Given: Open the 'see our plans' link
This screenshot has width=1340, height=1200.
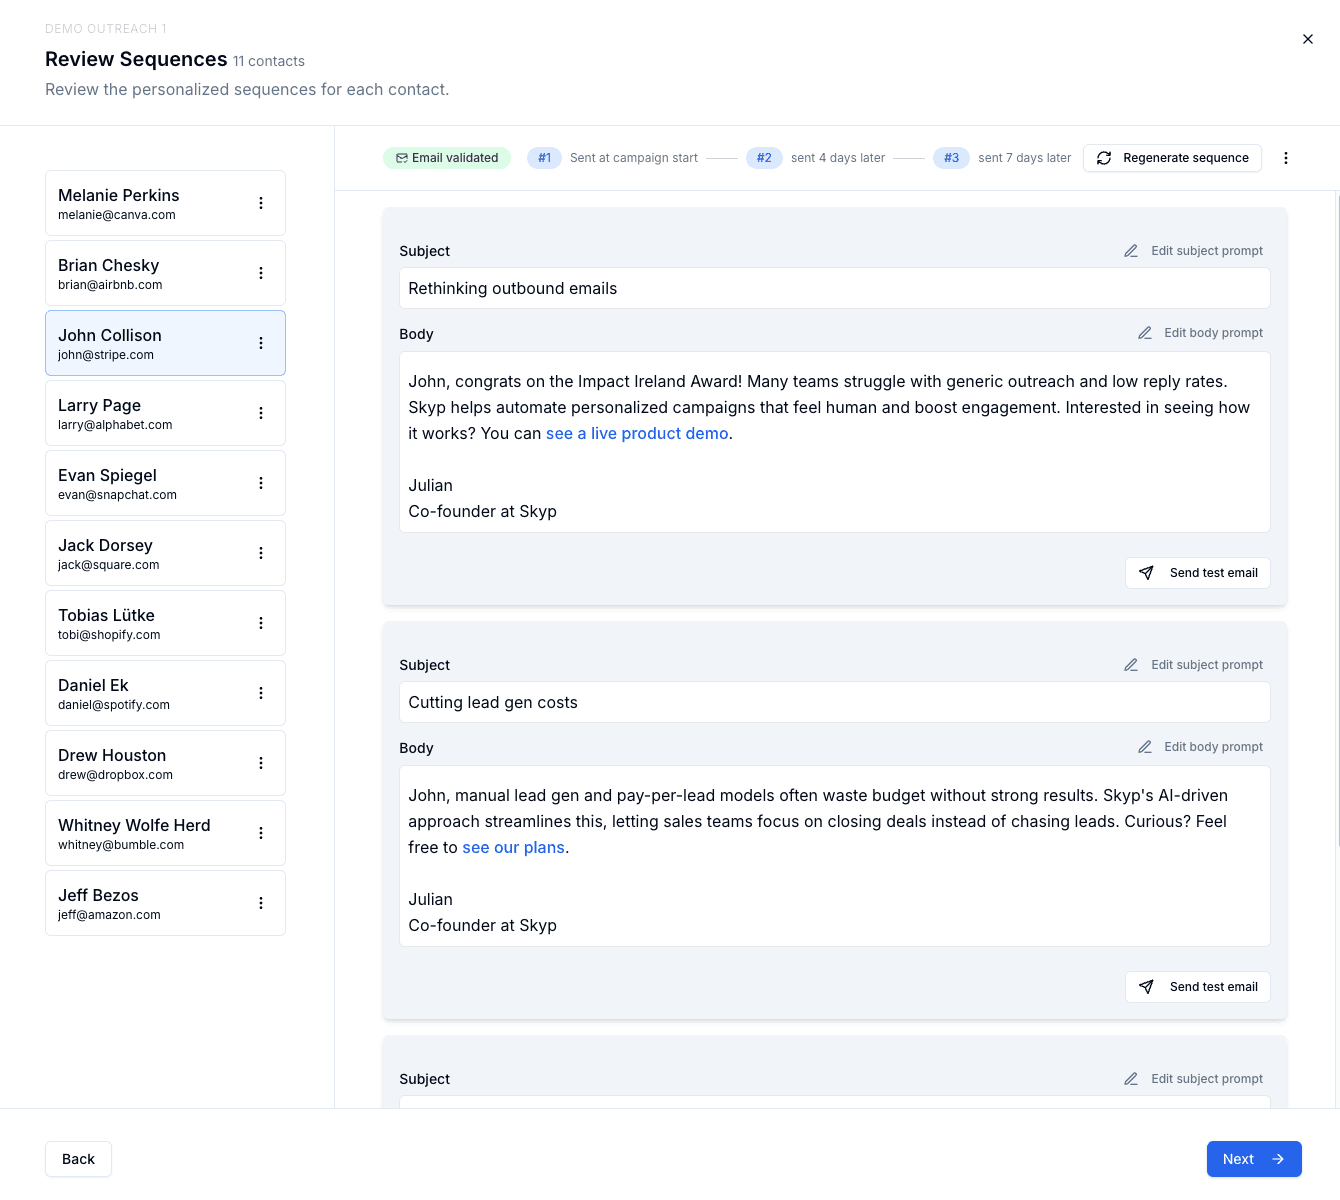Looking at the screenshot, I should point(513,847).
